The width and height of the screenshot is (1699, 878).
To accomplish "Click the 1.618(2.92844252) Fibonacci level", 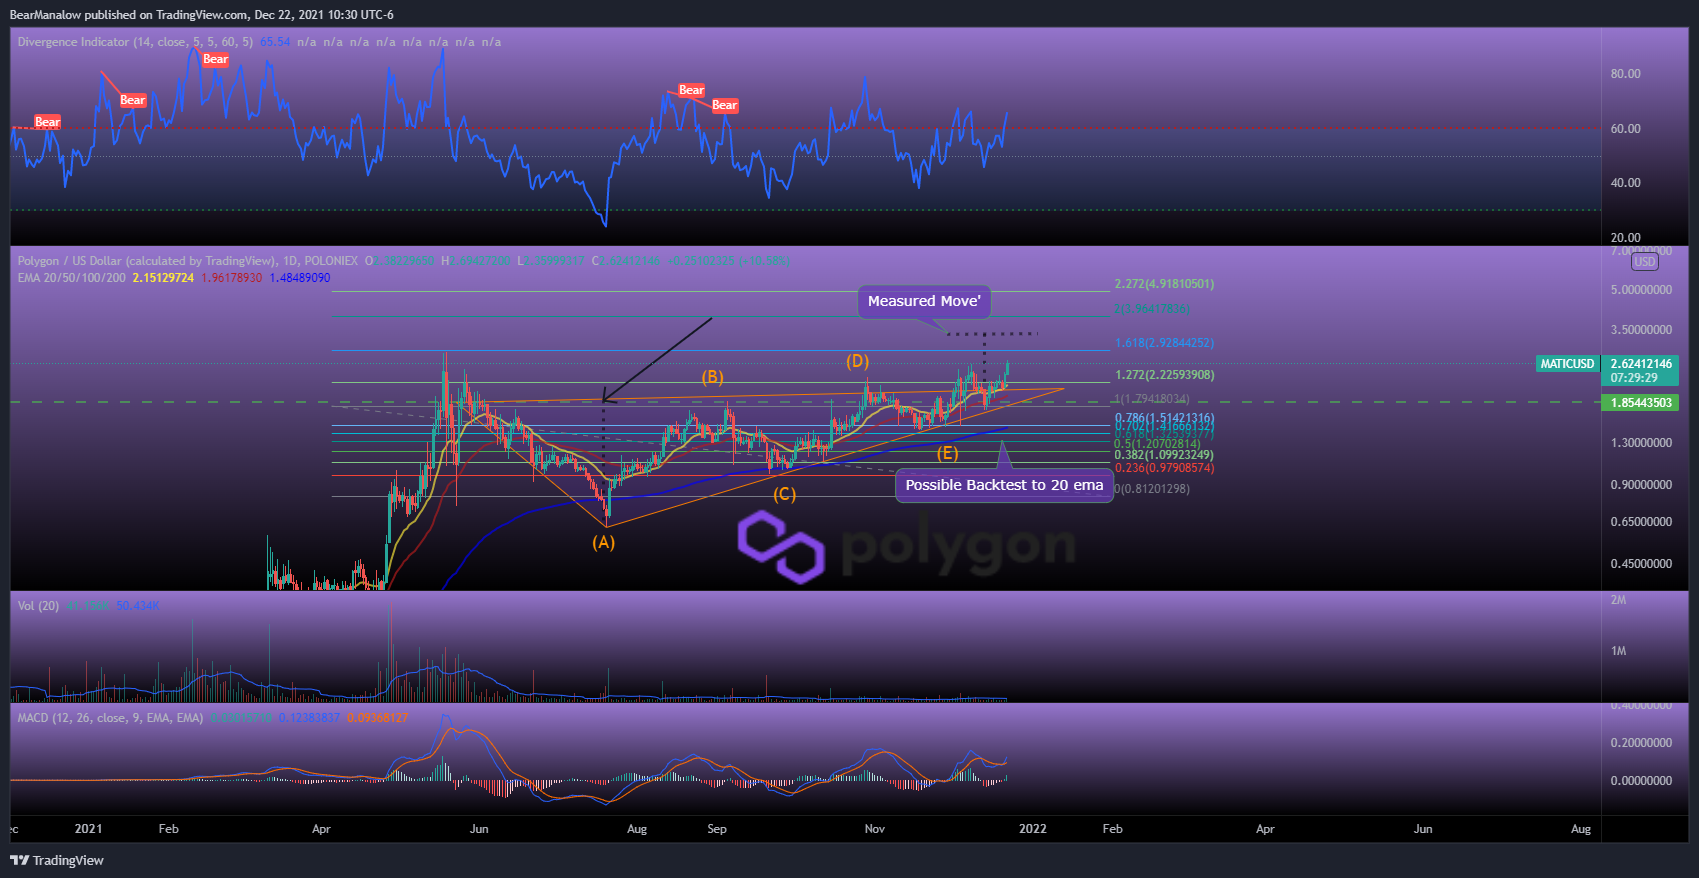I will coord(1165,343).
